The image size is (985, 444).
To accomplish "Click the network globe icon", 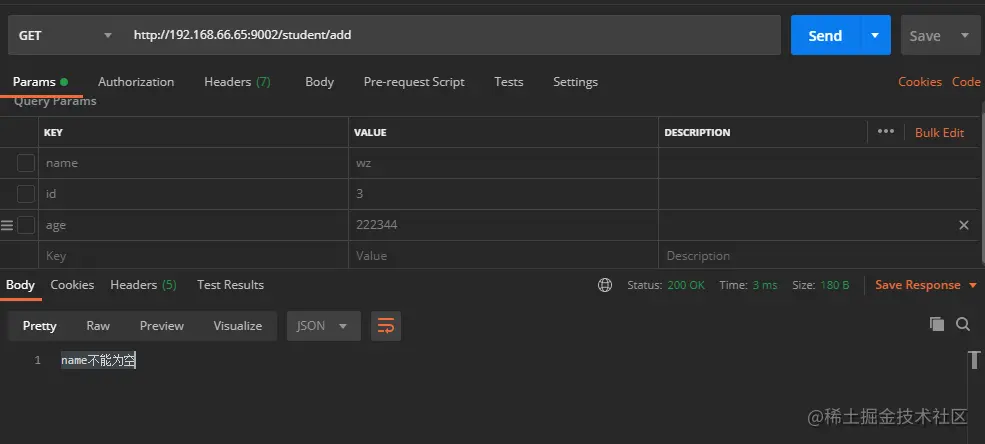I will pos(605,285).
